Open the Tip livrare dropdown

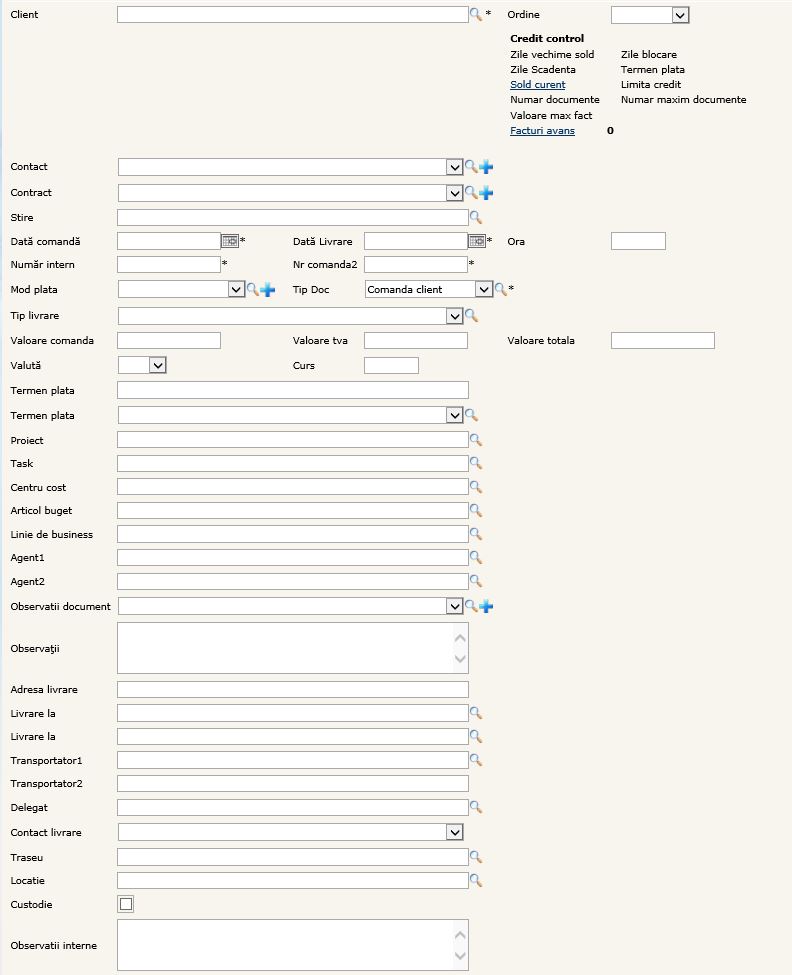pyautogui.click(x=455, y=316)
